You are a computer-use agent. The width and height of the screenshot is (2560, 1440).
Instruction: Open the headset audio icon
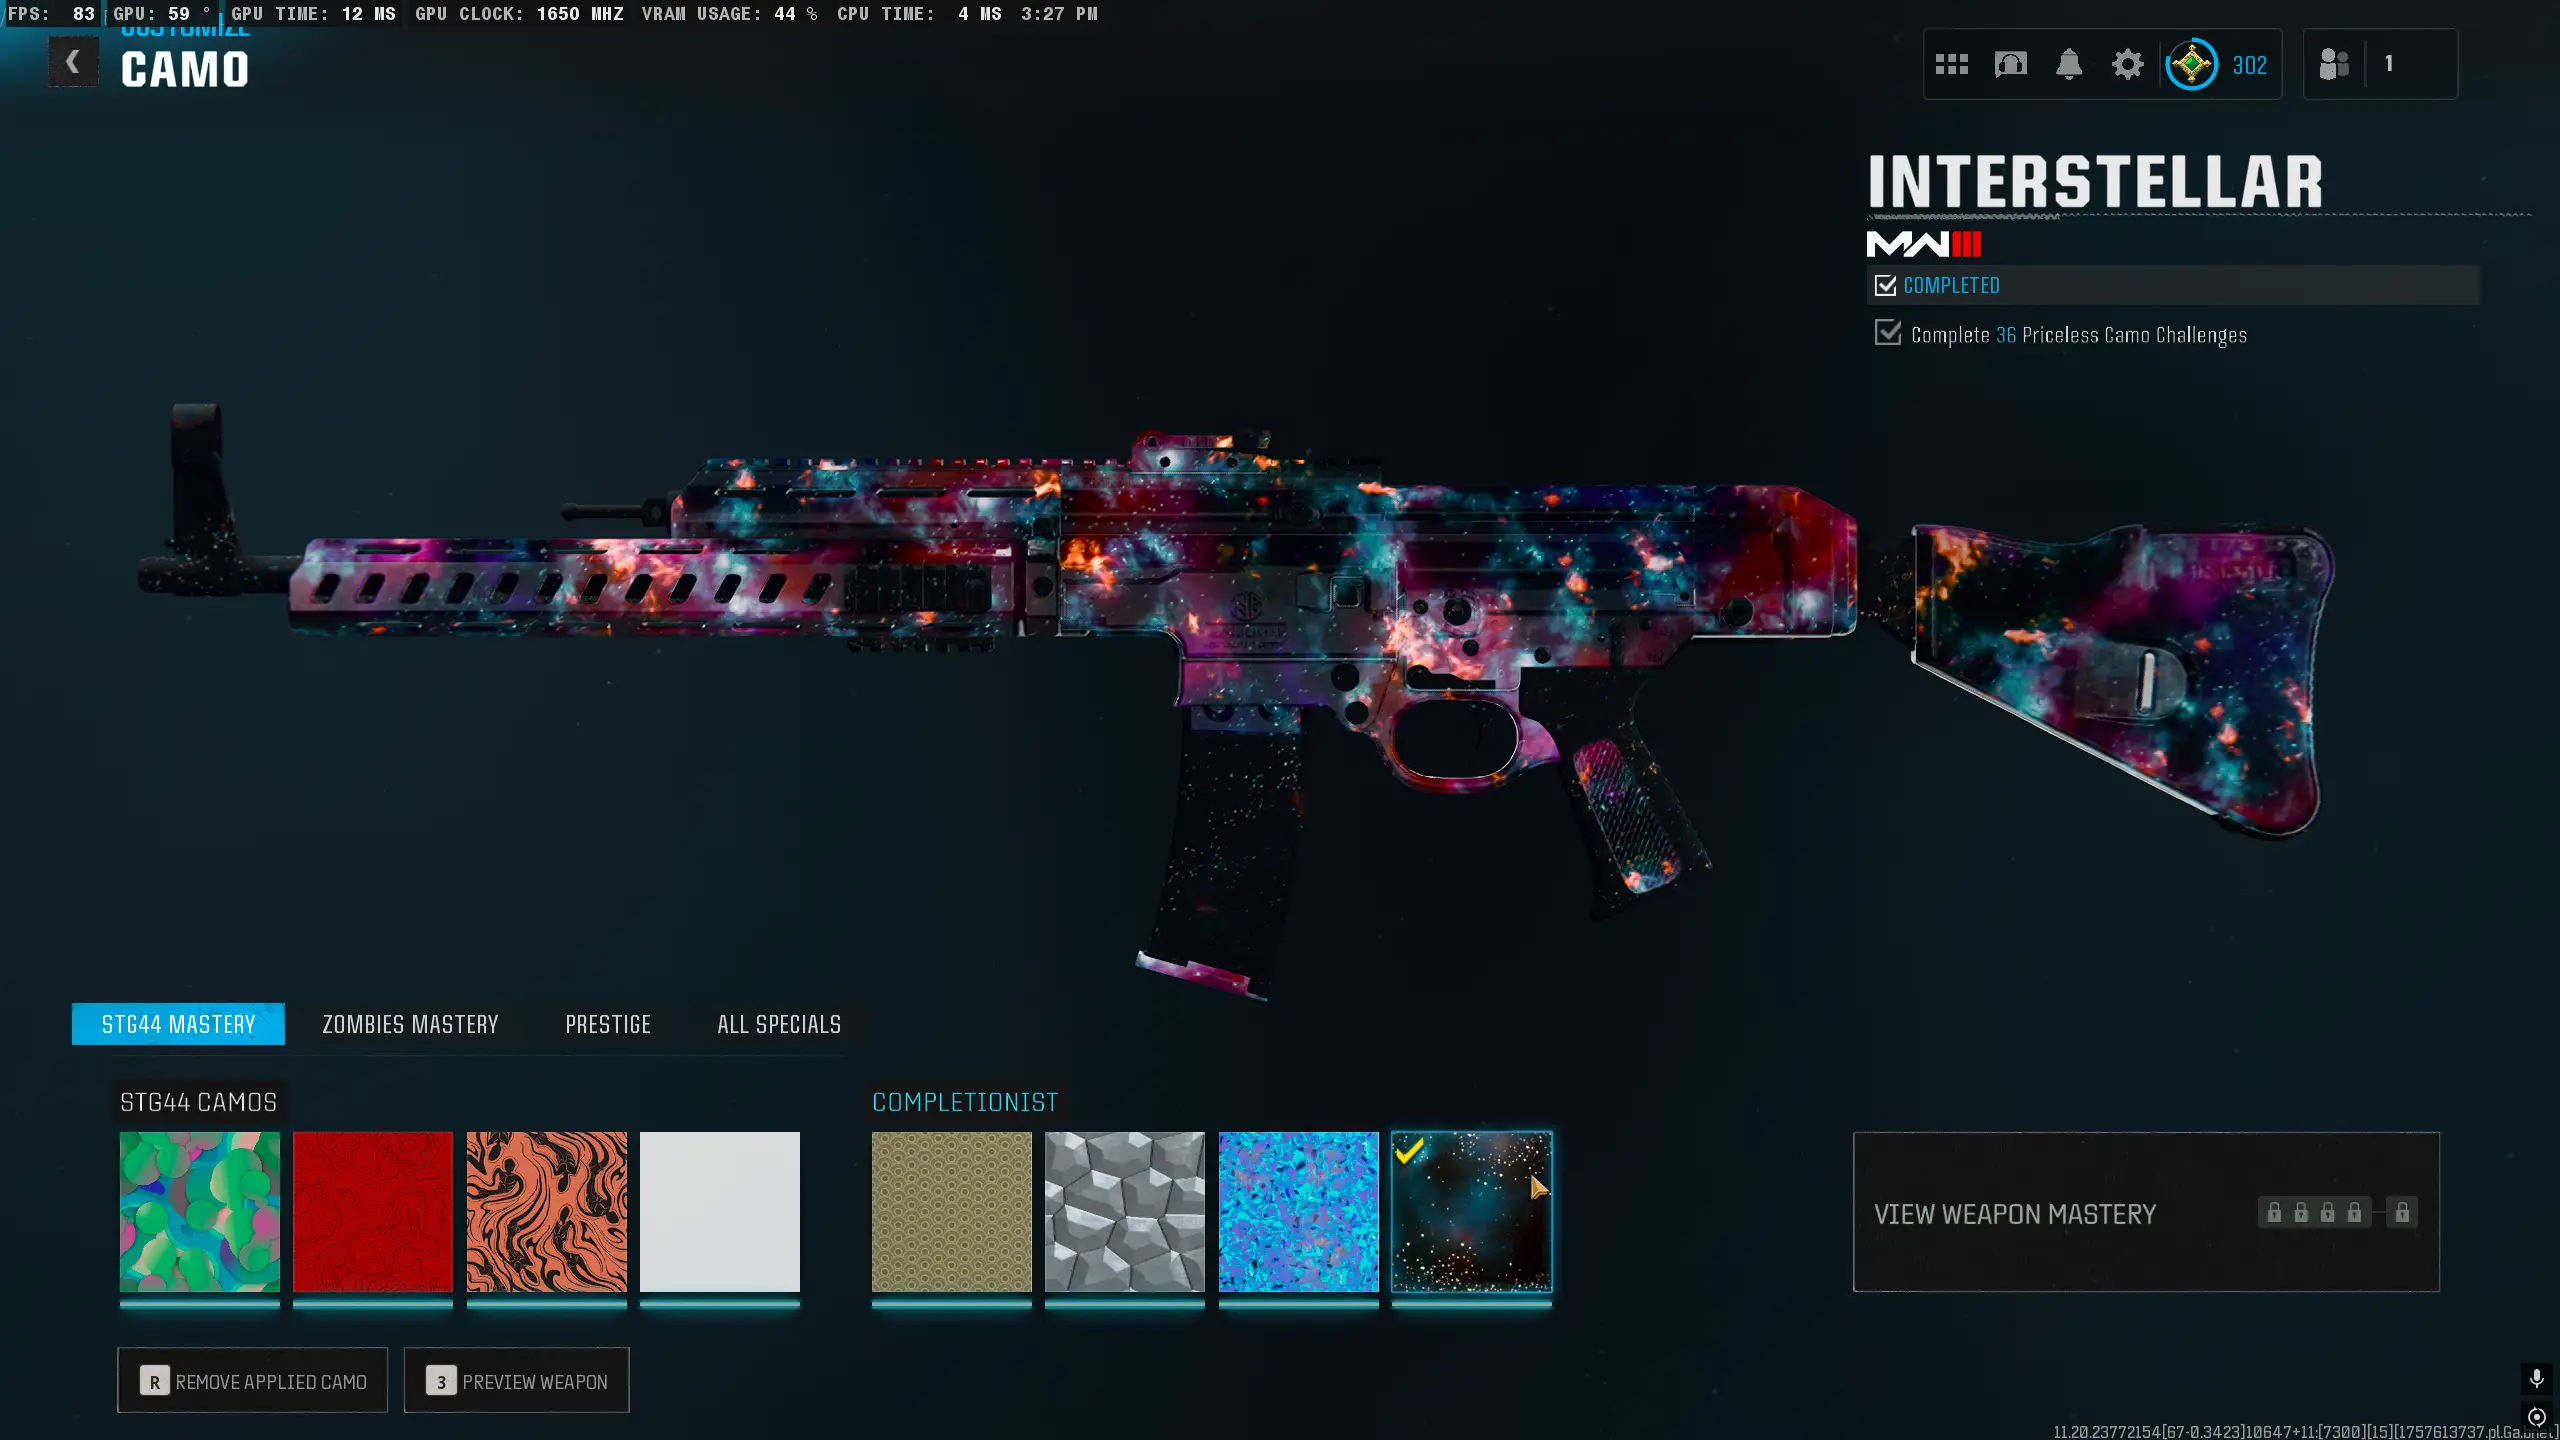(x=2010, y=65)
